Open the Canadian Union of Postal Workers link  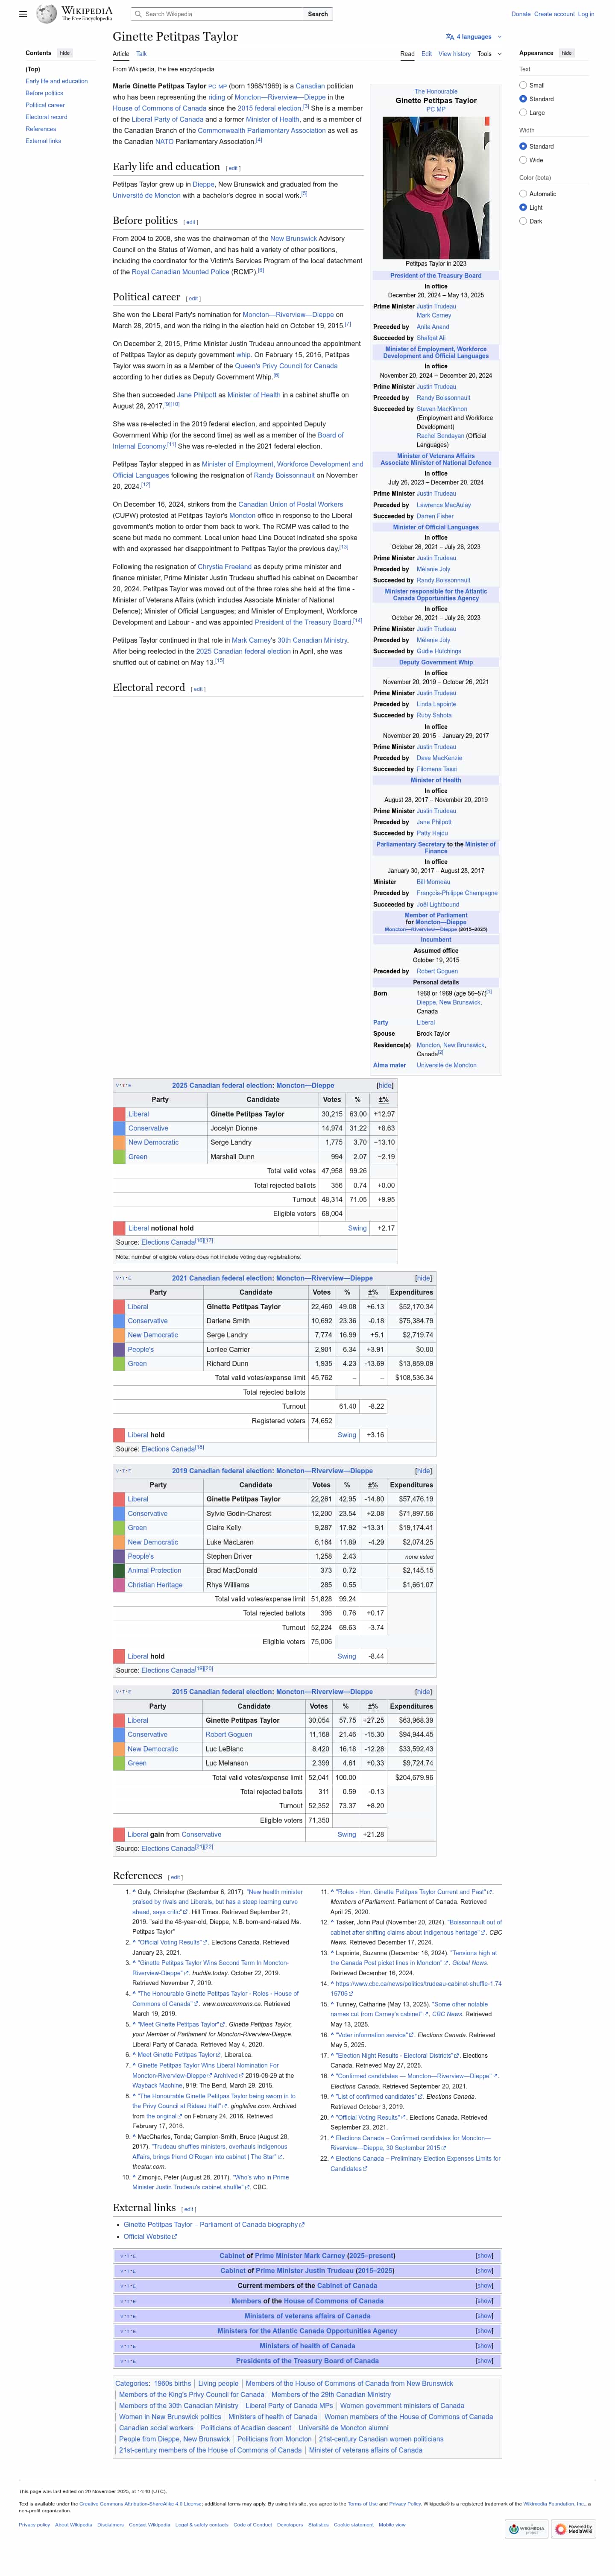tap(290, 504)
